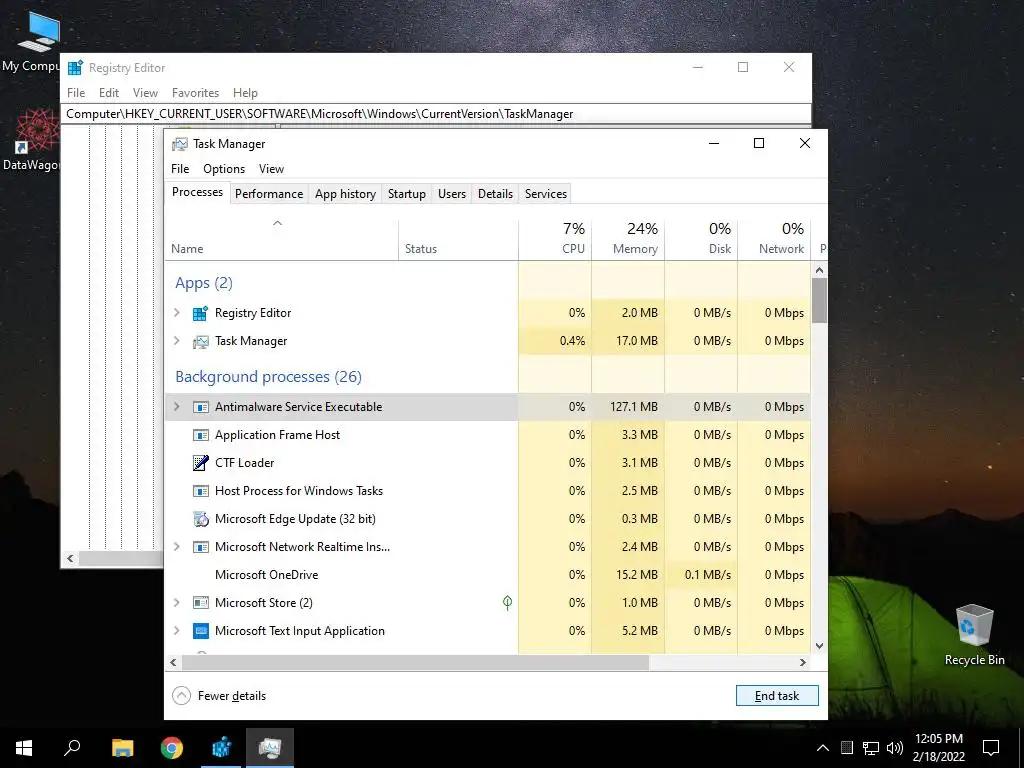Click the Antimalware Service Executable process icon
The image size is (1024, 768).
[x=200, y=407]
